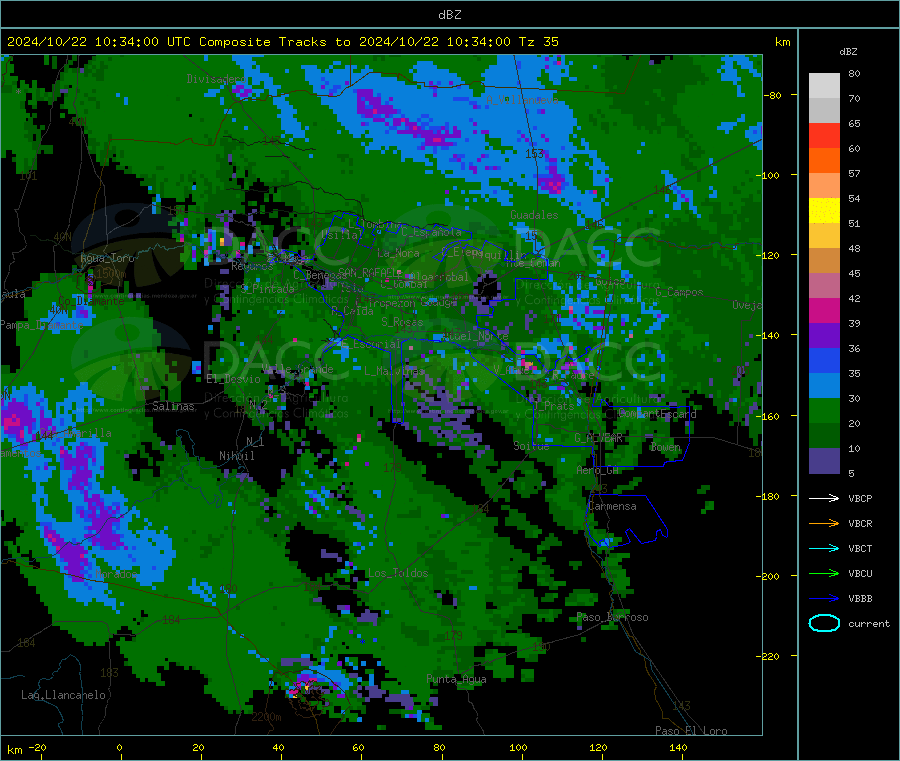Viewport: 900px width, 761px height.
Task: Click the 'km' unit label at top right
Action: (x=782, y=42)
